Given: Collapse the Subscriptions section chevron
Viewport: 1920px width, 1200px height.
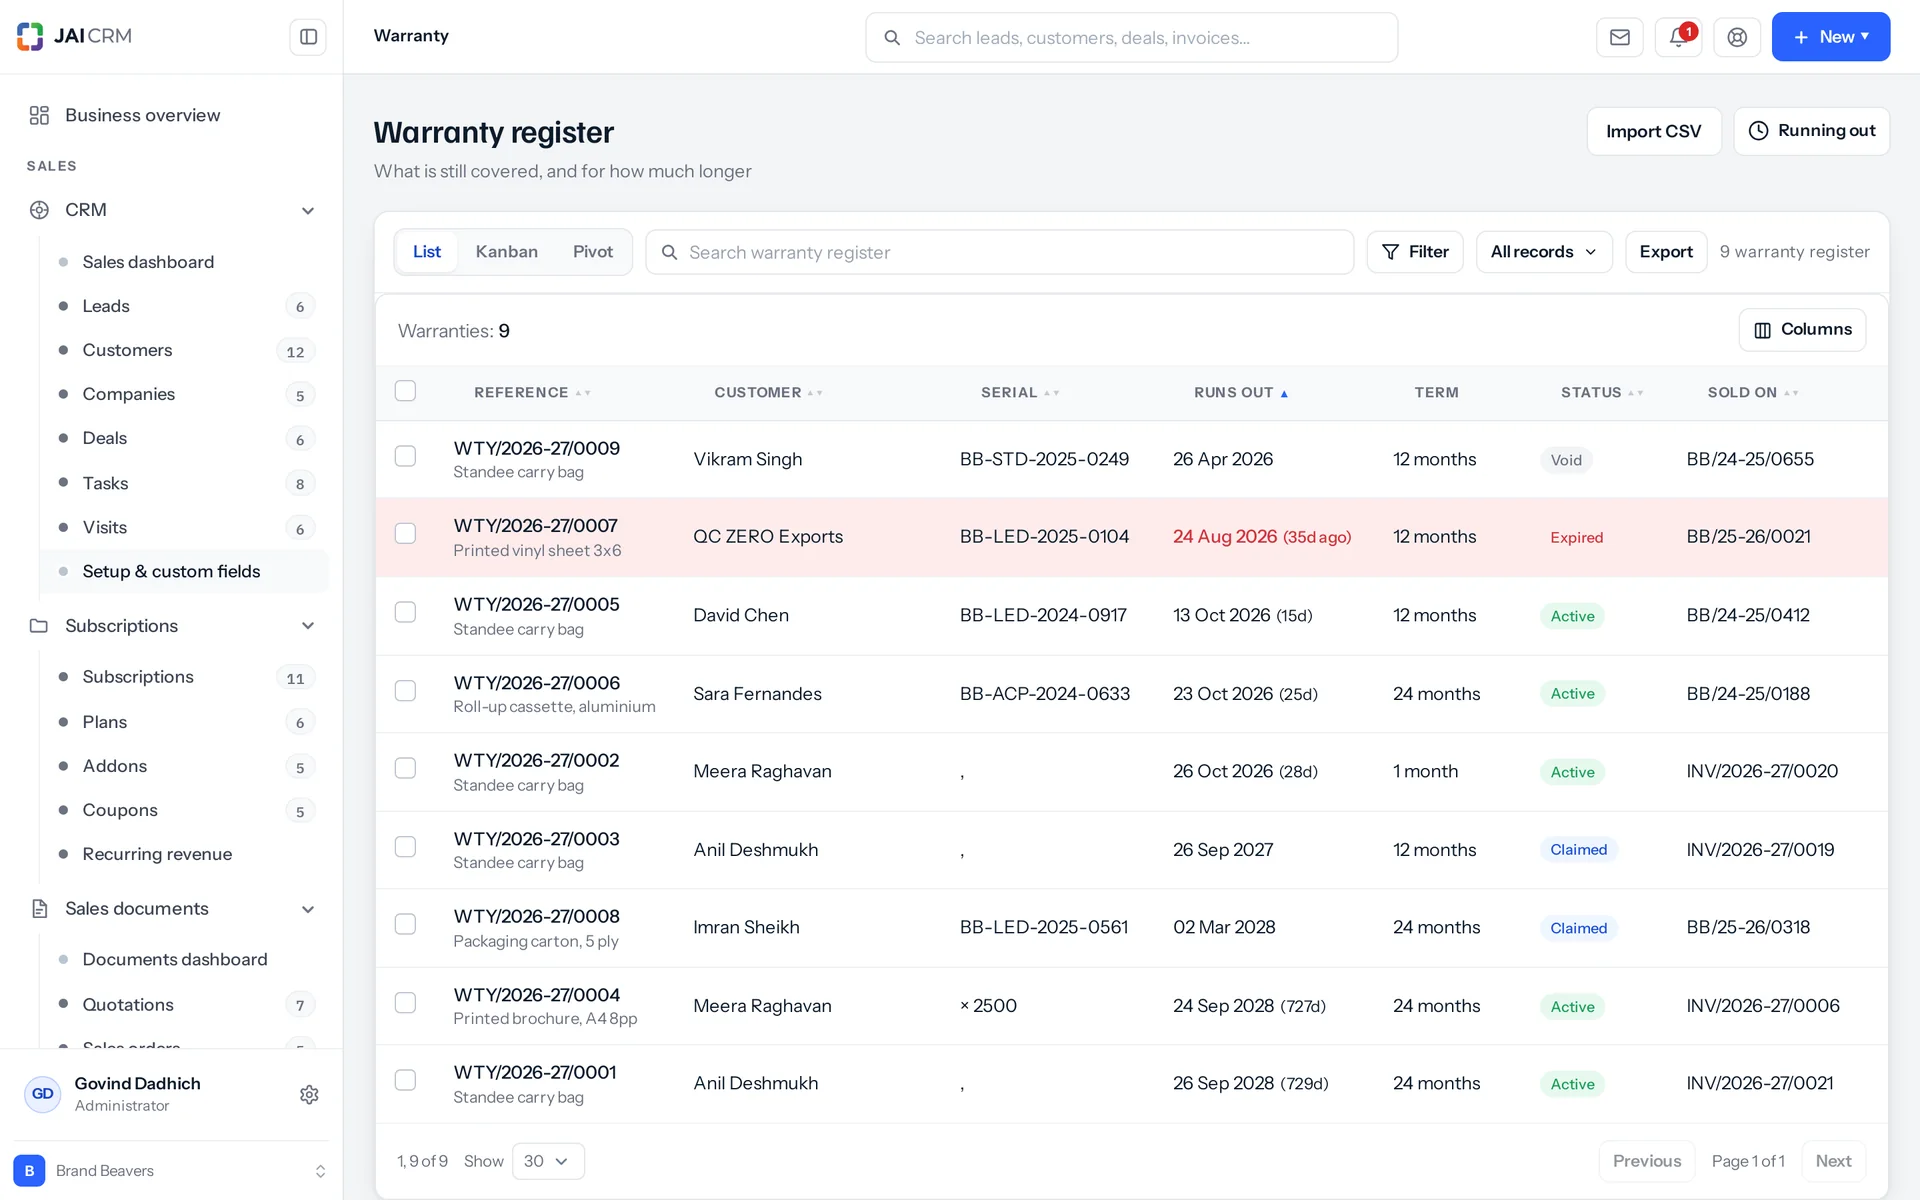Looking at the screenshot, I should tap(308, 626).
